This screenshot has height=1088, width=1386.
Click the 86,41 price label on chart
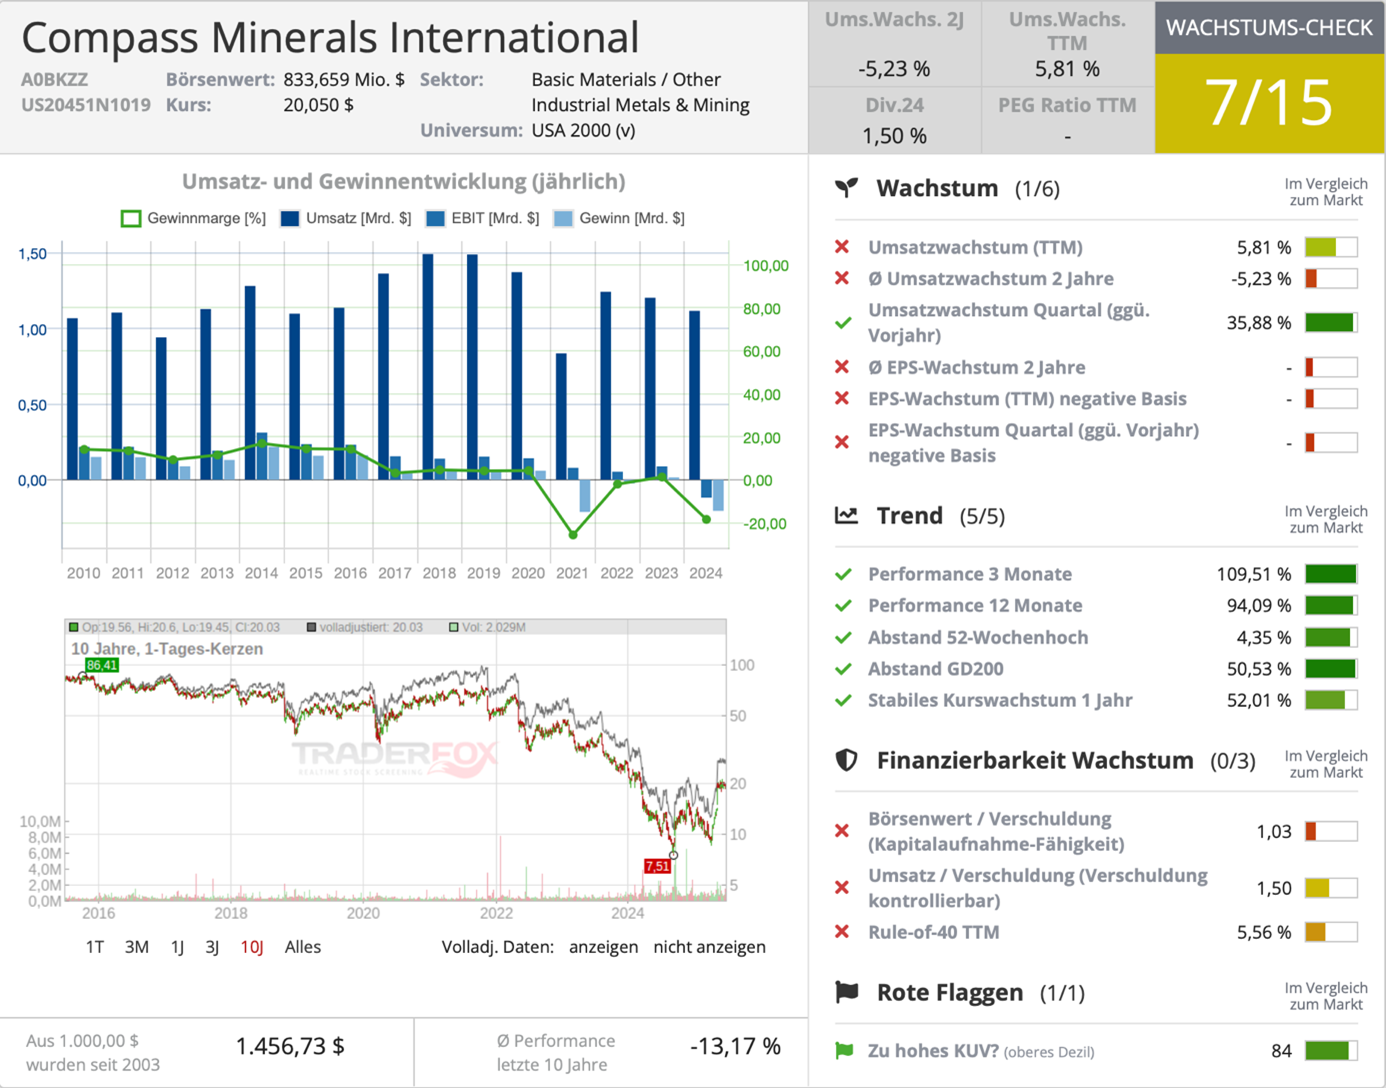click(x=102, y=665)
